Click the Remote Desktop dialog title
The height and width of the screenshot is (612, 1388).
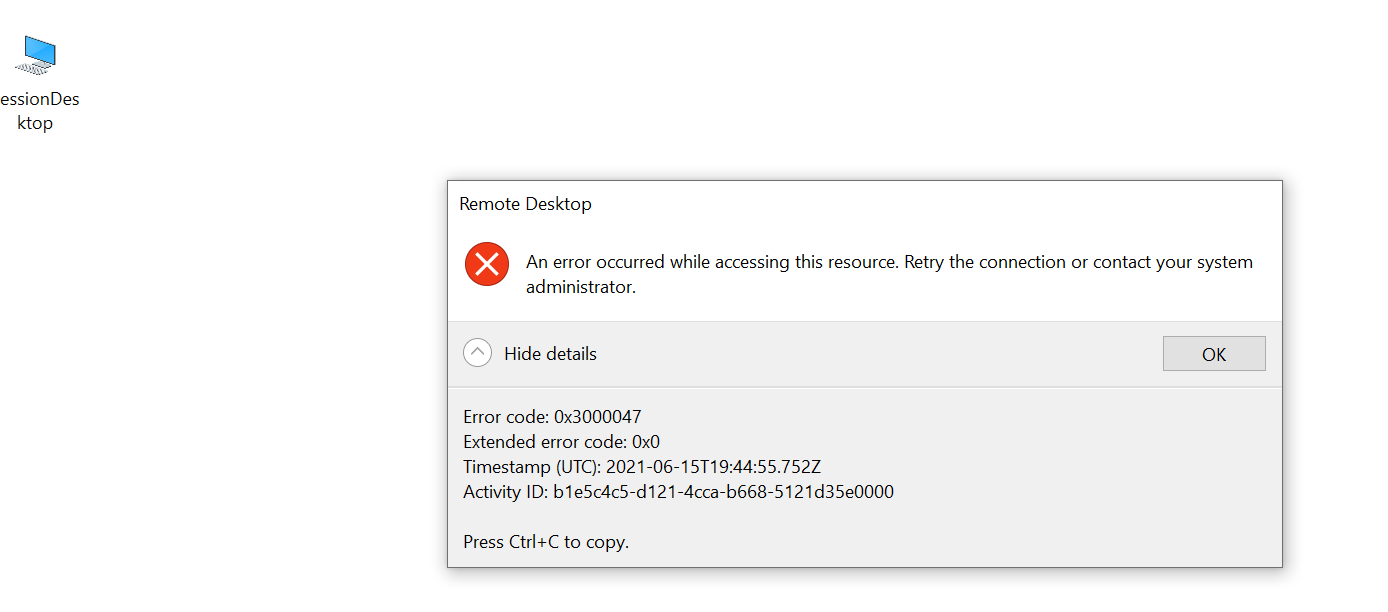pyautogui.click(x=525, y=203)
